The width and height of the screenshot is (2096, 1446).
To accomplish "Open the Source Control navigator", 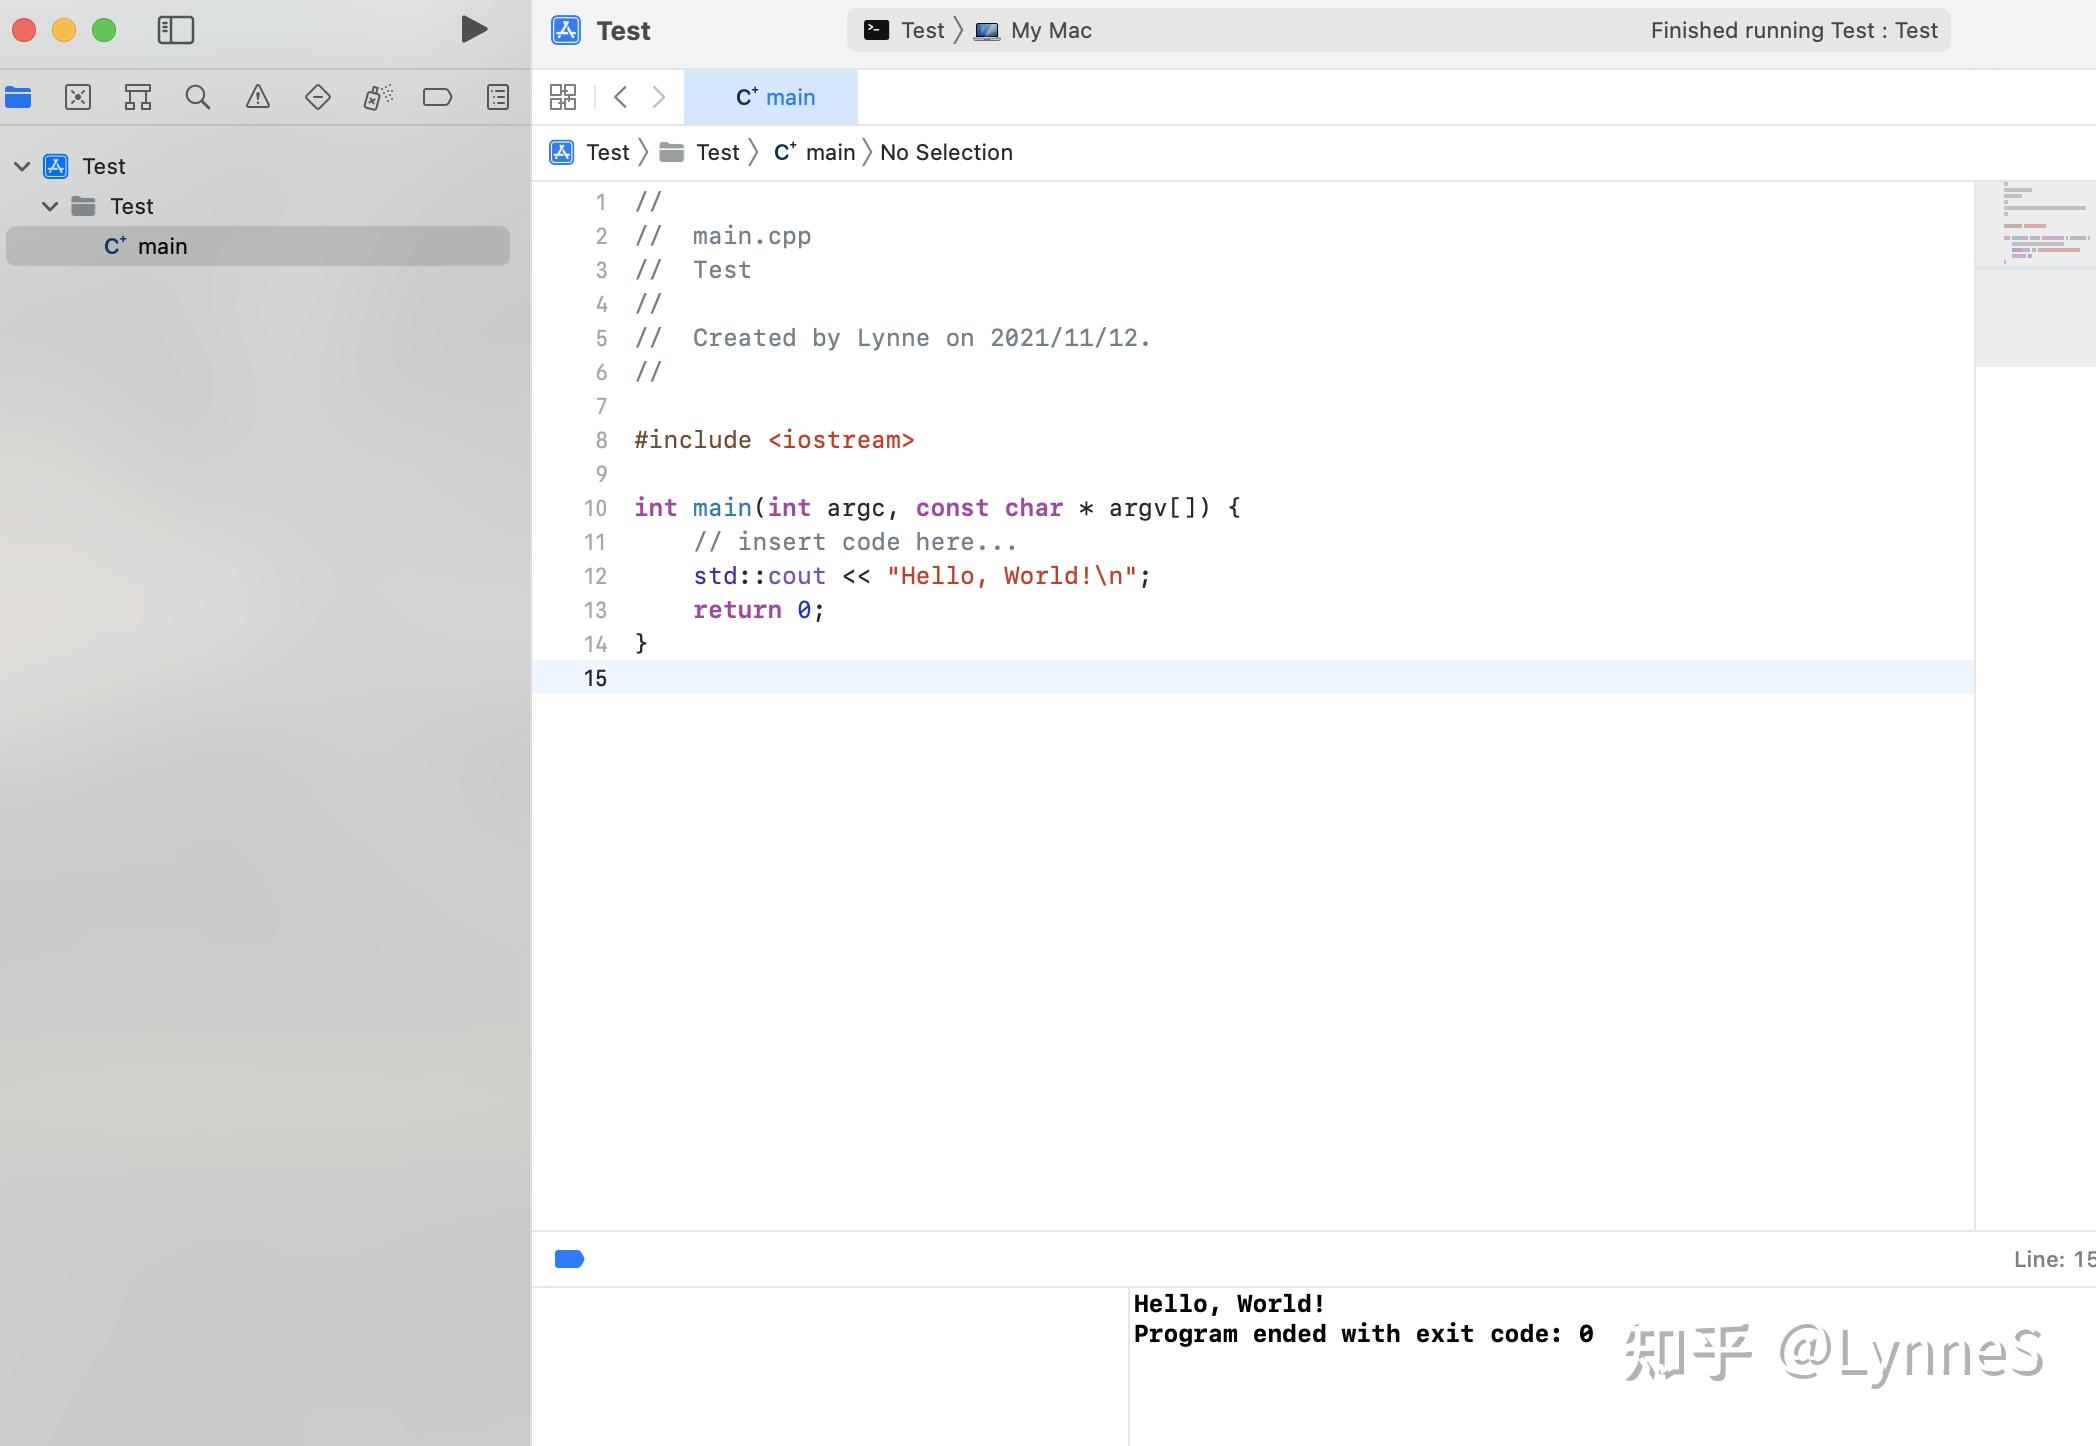I will (x=78, y=97).
